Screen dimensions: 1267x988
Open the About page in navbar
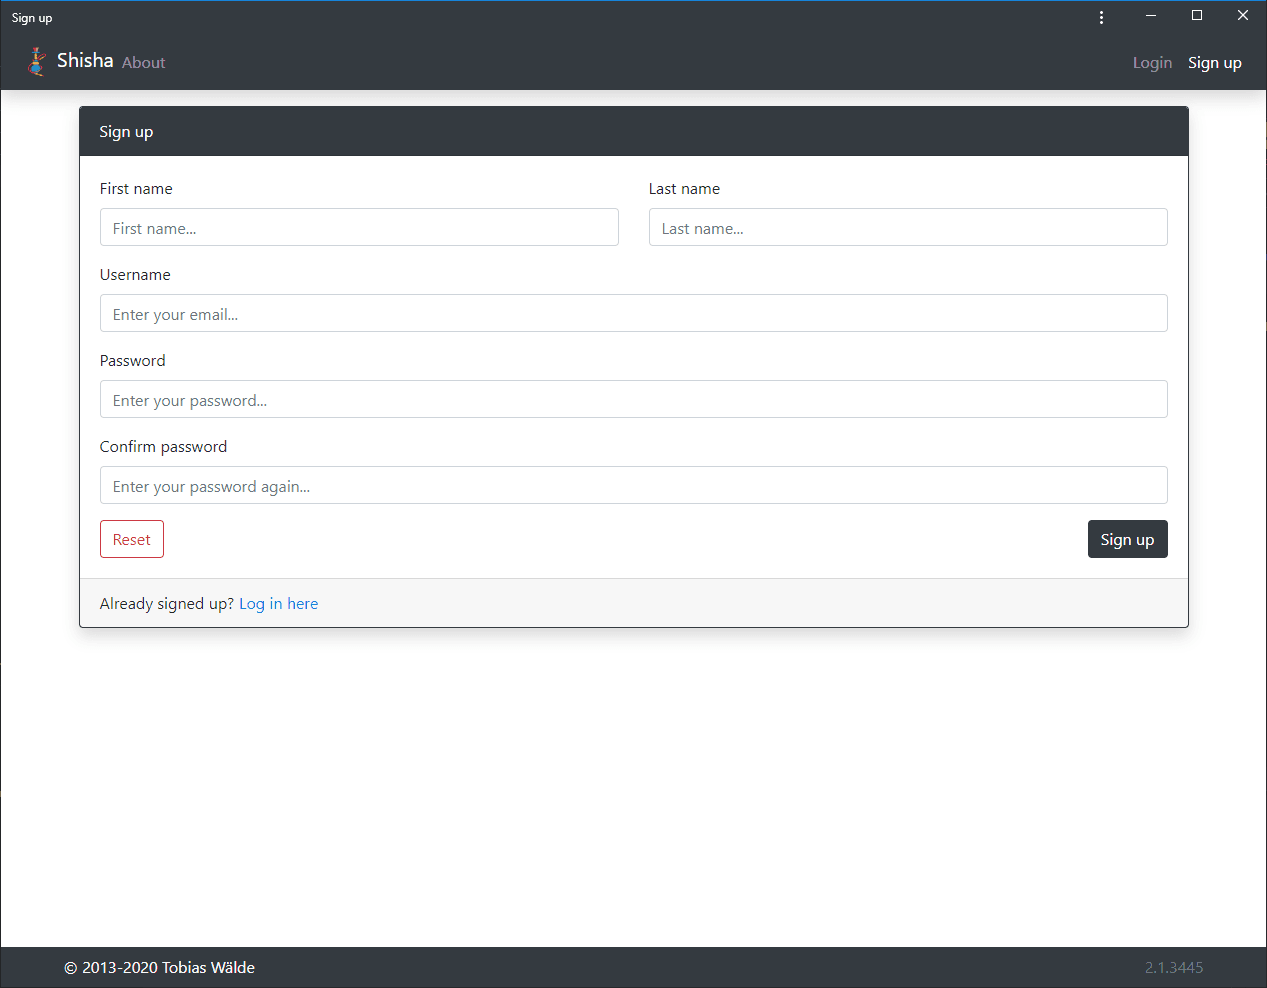click(x=144, y=63)
